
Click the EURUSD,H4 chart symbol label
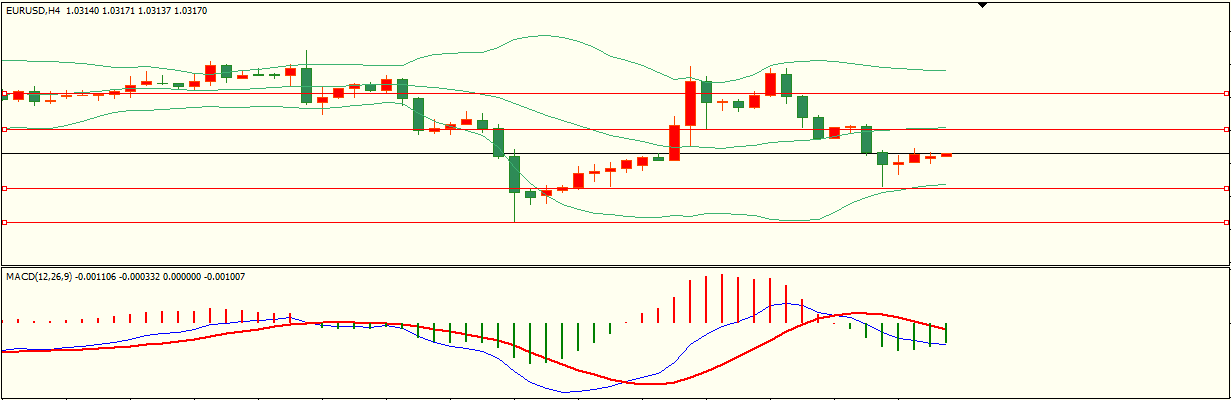pyautogui.click(x=33, y=10)
